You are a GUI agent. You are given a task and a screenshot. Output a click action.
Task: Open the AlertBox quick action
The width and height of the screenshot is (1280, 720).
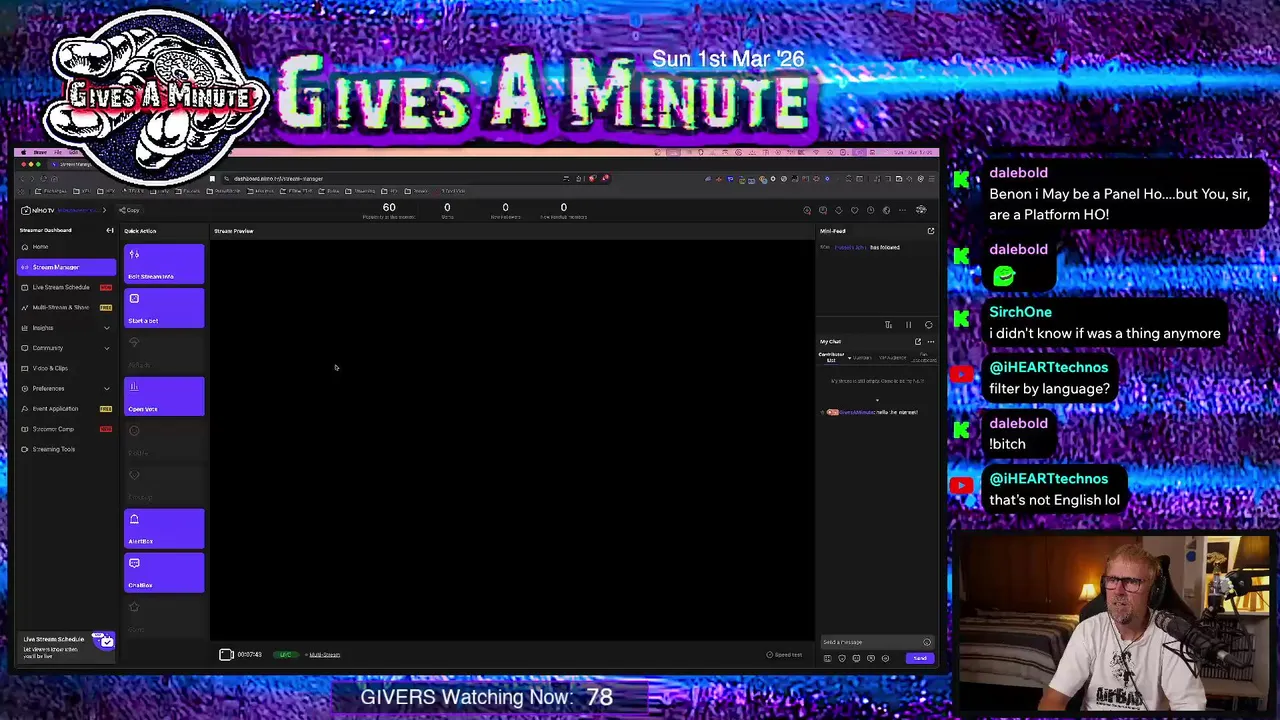click(x=164, y=529)
